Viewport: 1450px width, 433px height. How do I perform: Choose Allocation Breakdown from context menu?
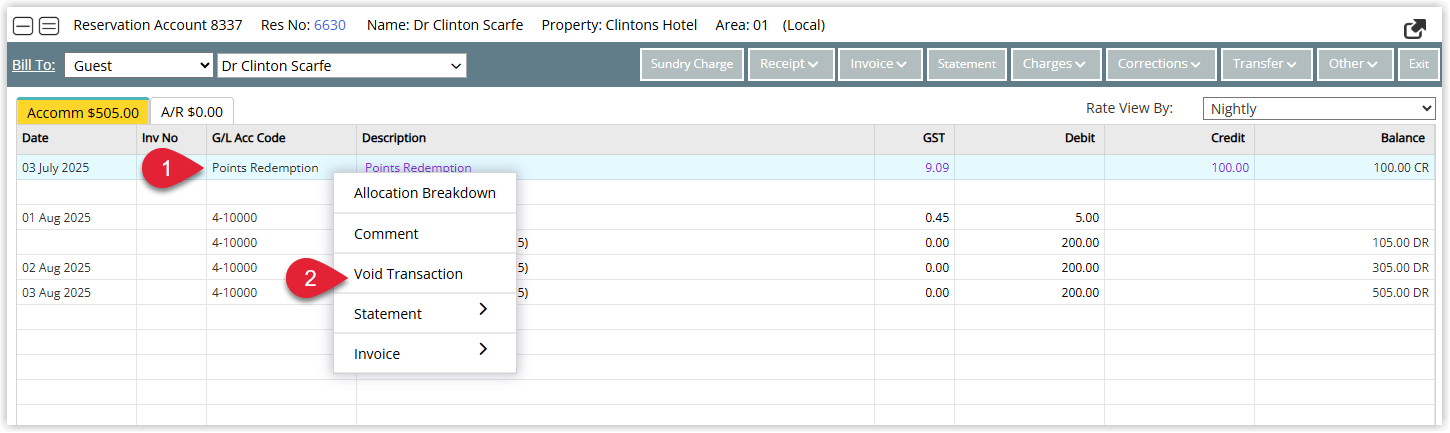pos(425,193)
